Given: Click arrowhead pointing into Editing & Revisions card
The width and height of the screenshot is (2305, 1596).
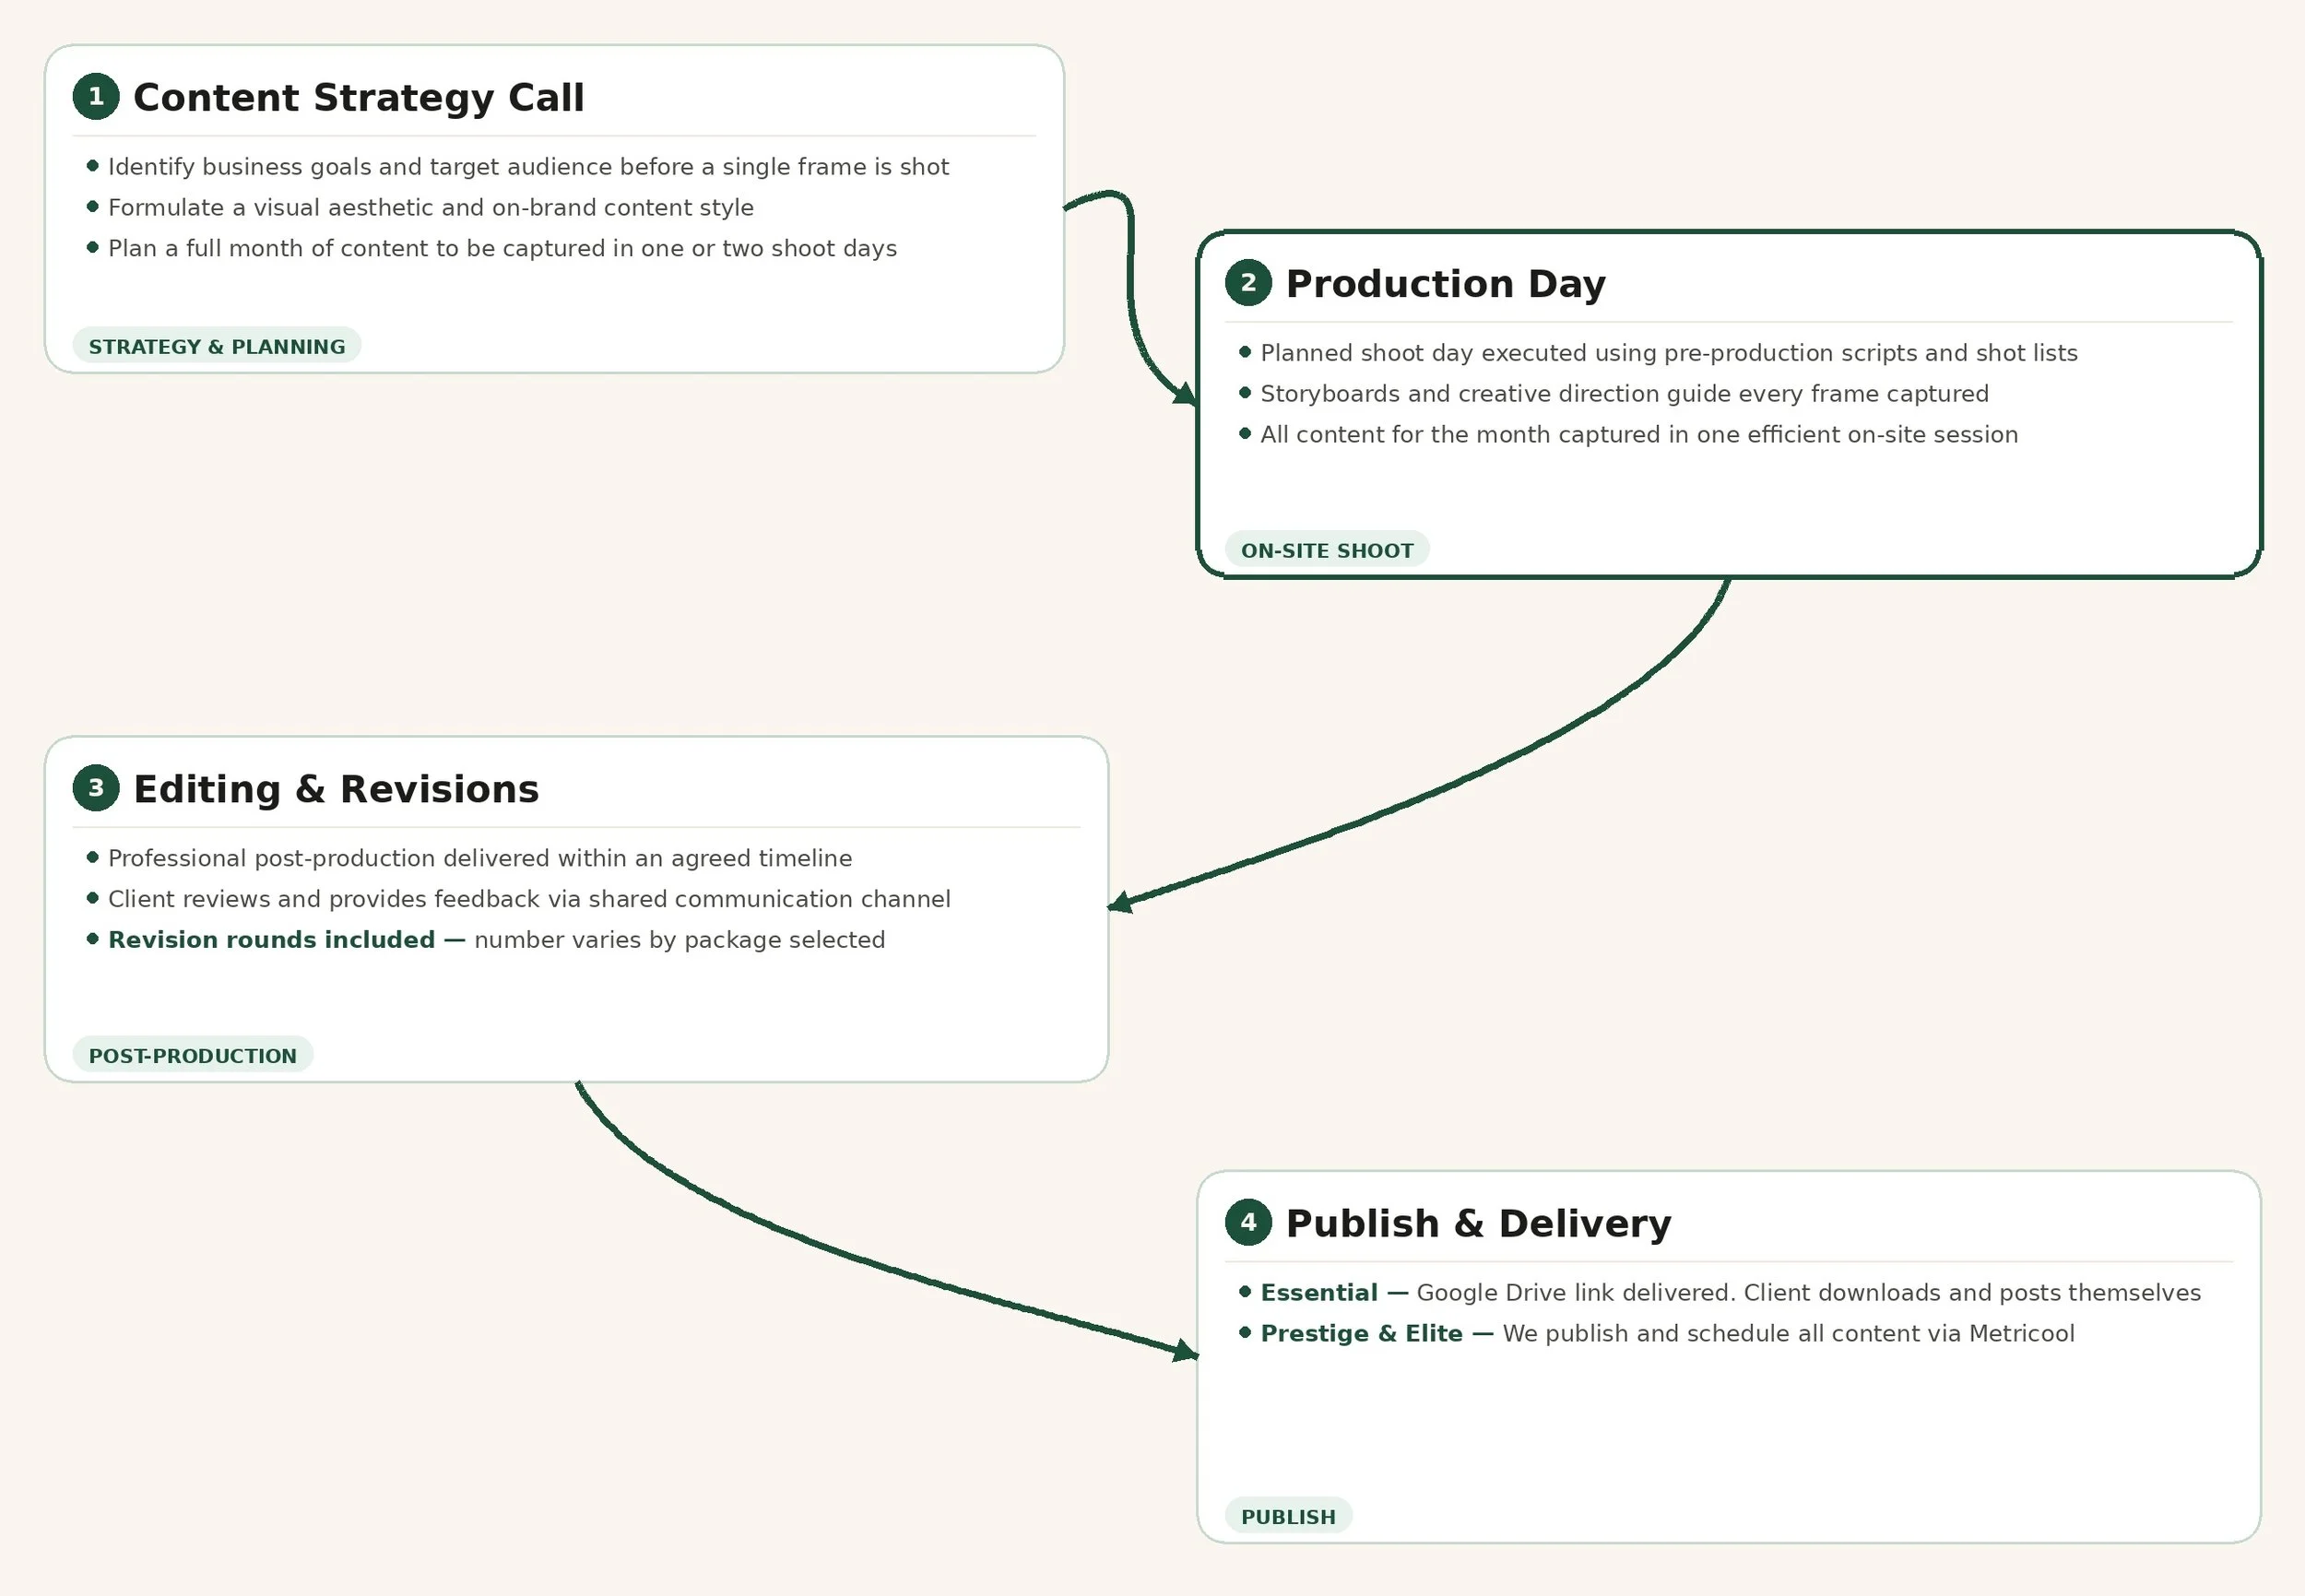Looking at the screenshot, I should pyautogui.click(x=1121, y=903).
